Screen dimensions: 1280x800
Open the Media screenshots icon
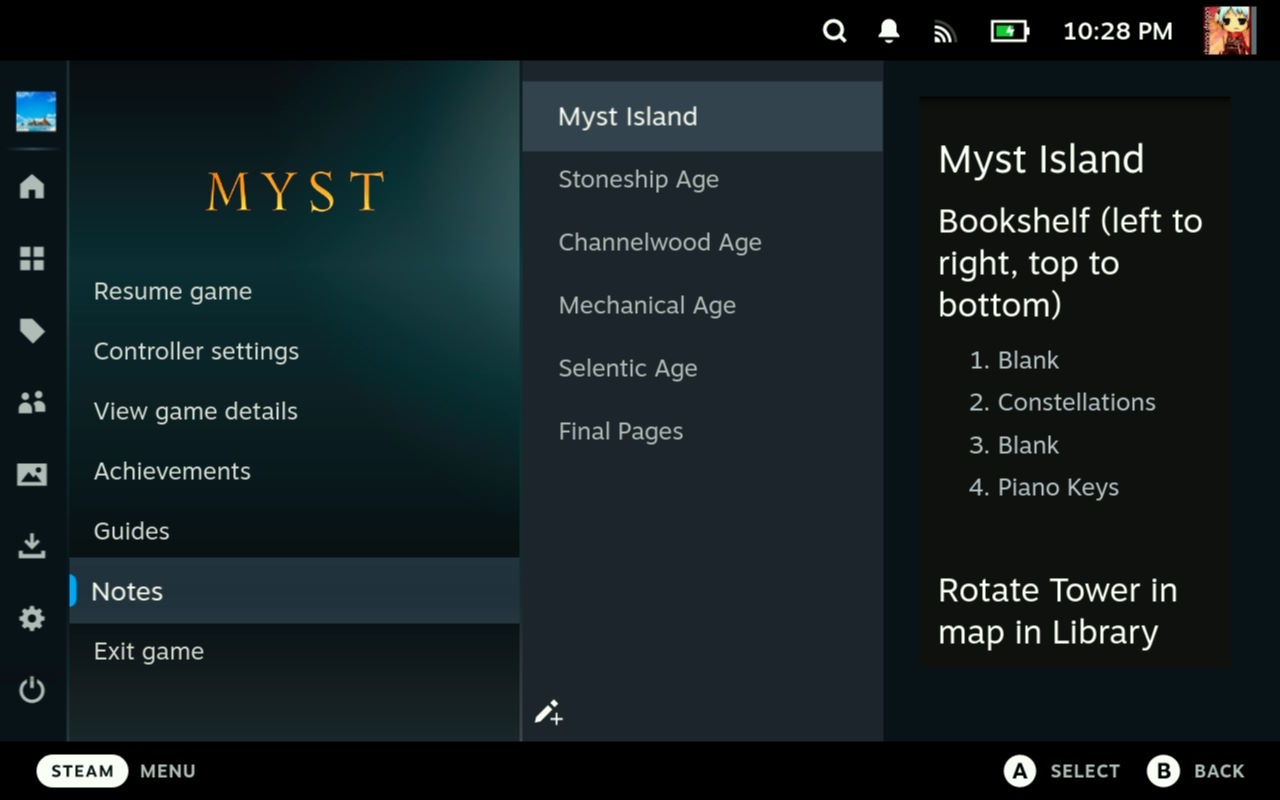32,475
